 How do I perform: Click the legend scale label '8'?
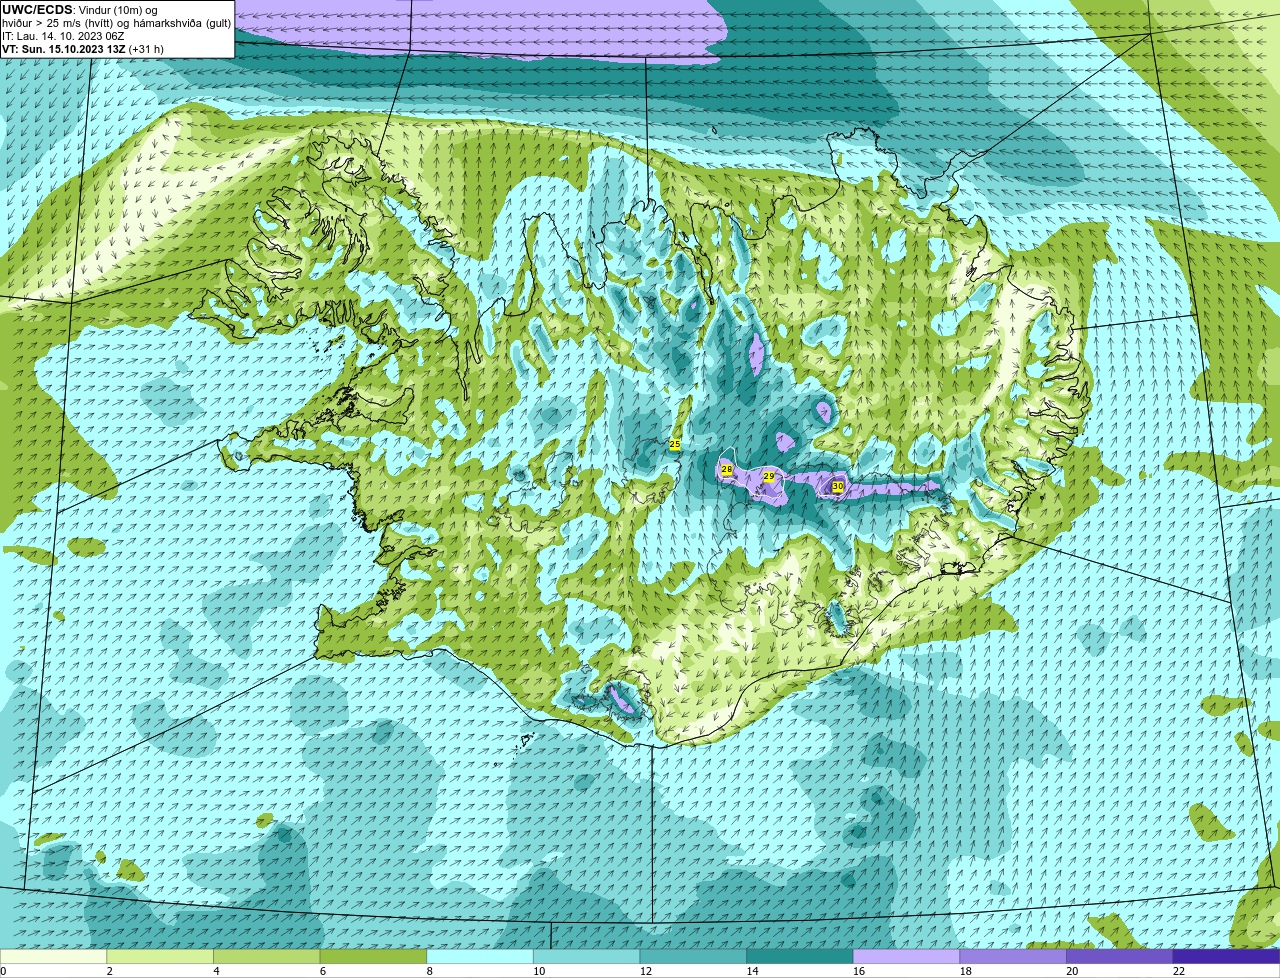(430, 970)
